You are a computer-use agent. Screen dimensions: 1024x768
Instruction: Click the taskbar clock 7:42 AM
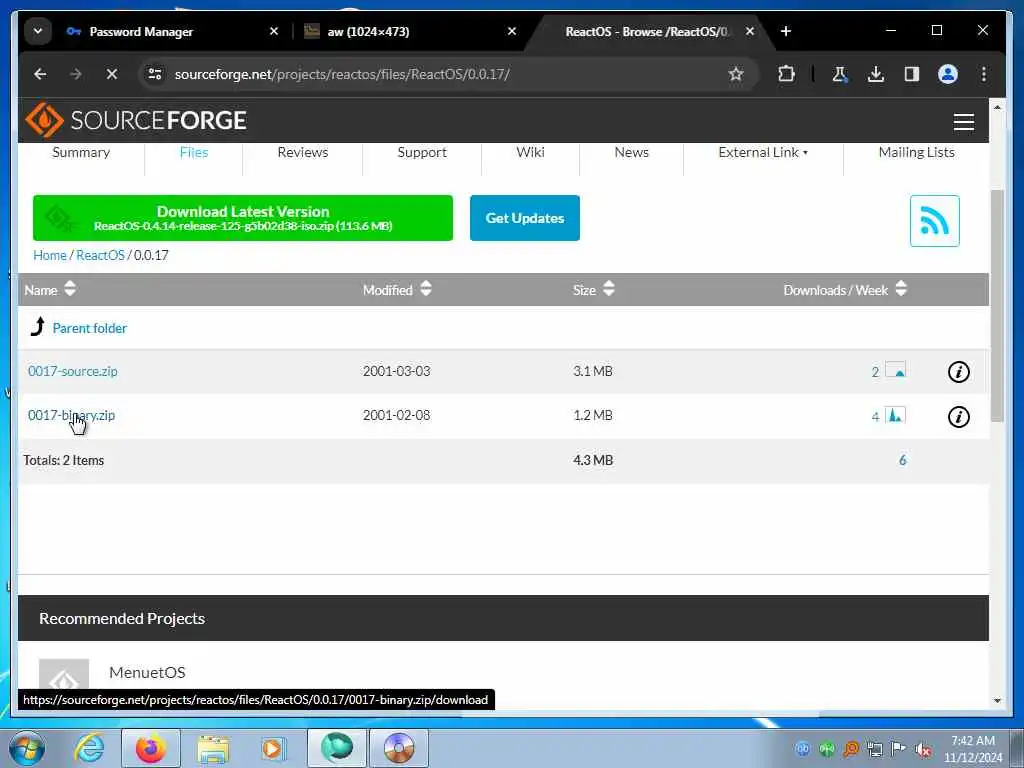coord(972,741)
